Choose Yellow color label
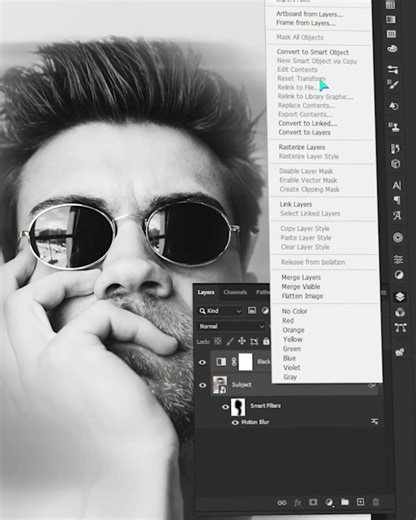The image size is (416, 520). [293, 339]
